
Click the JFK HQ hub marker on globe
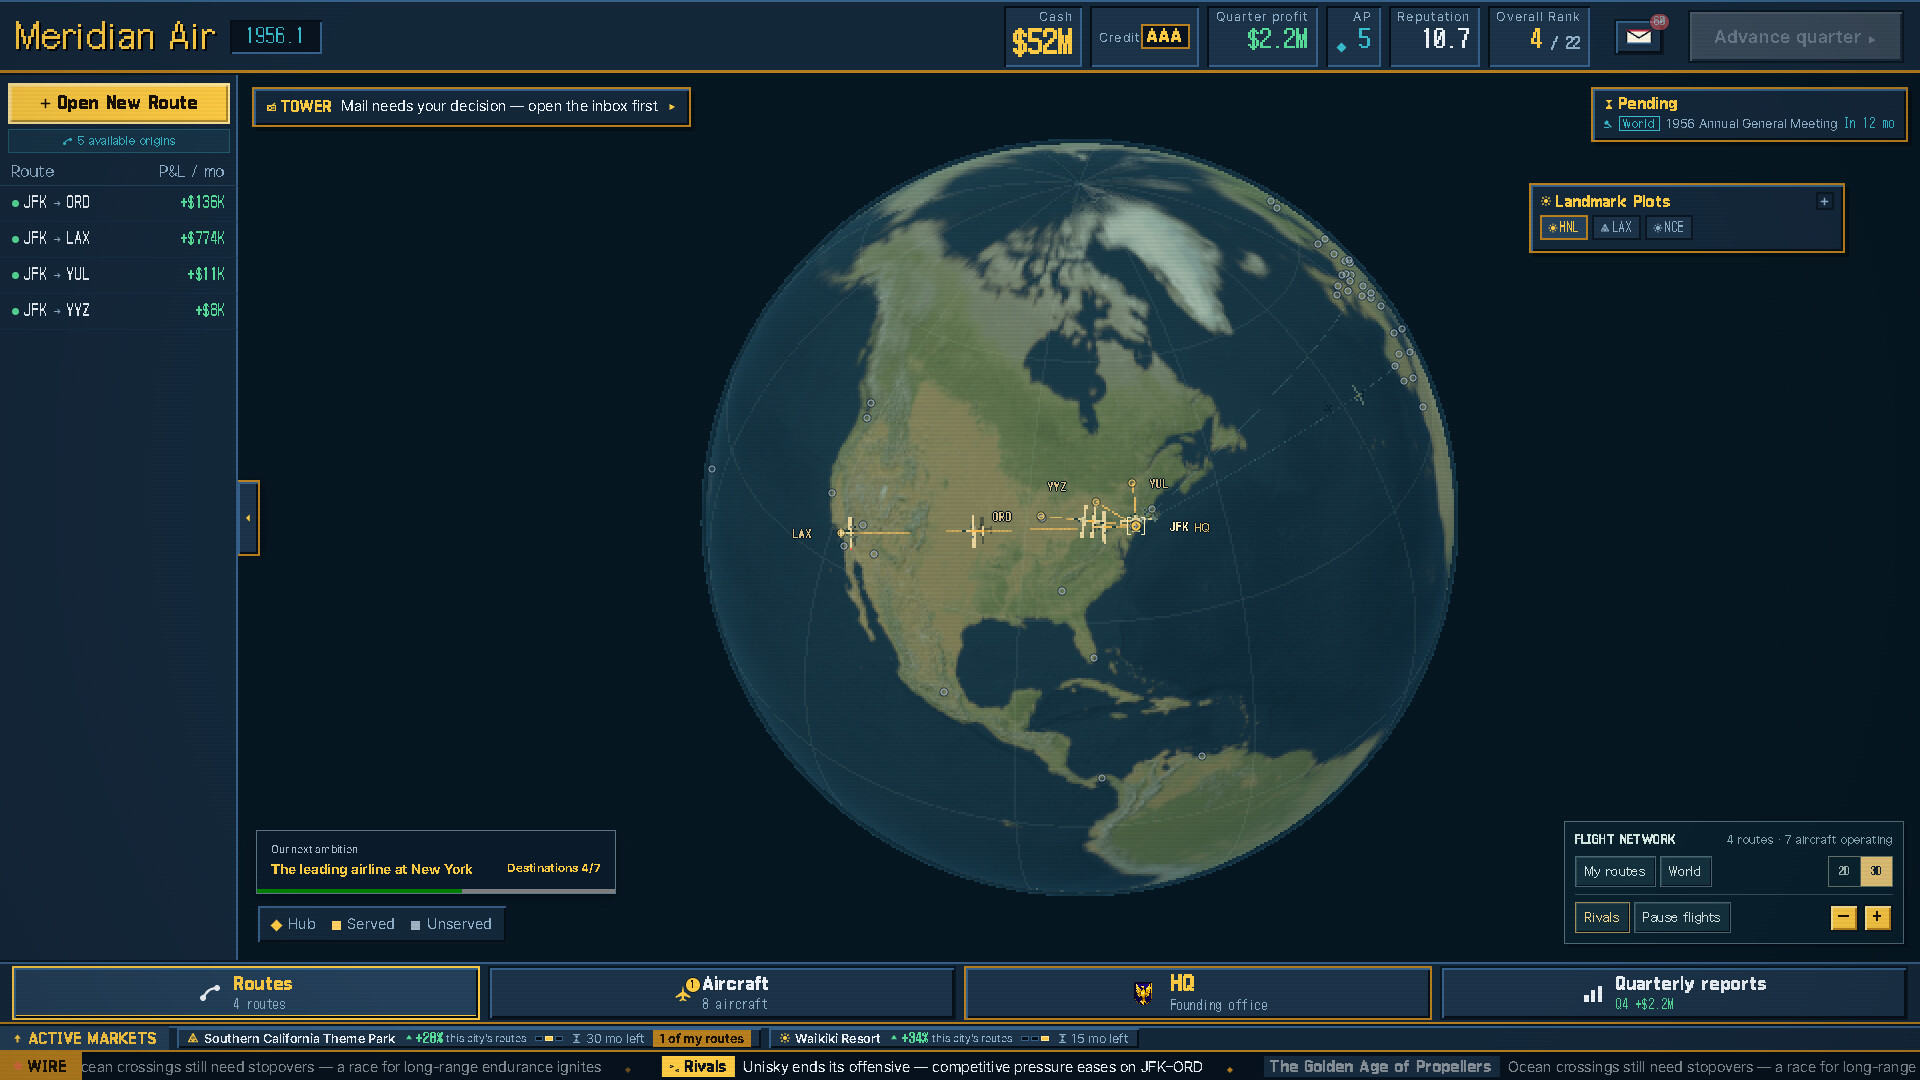(1135, 525)
